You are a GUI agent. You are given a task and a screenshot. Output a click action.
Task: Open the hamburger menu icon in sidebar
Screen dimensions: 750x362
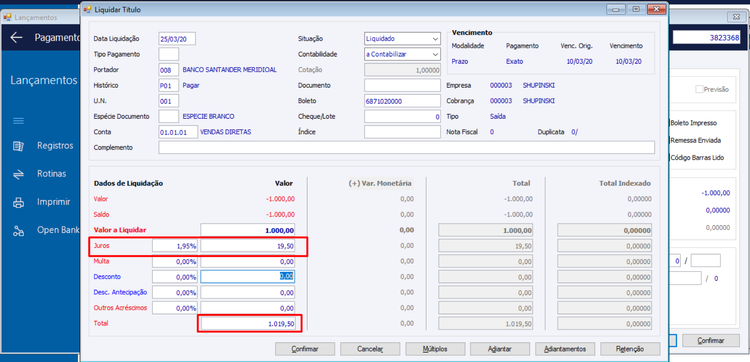(x=18, y=121)
